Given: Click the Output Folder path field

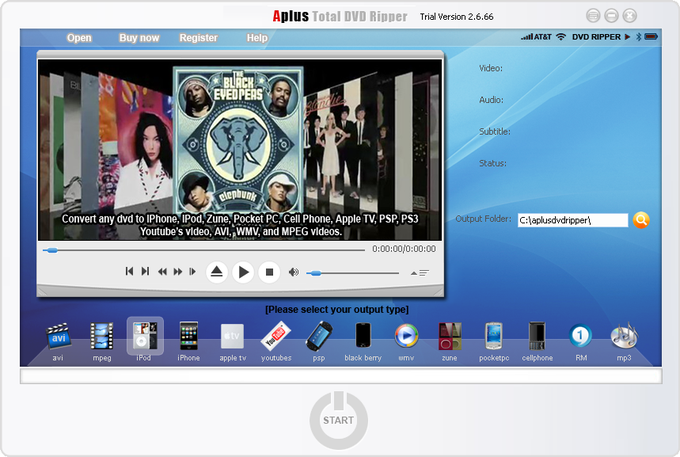Looking at the screenshot, I should pos(572,220).
